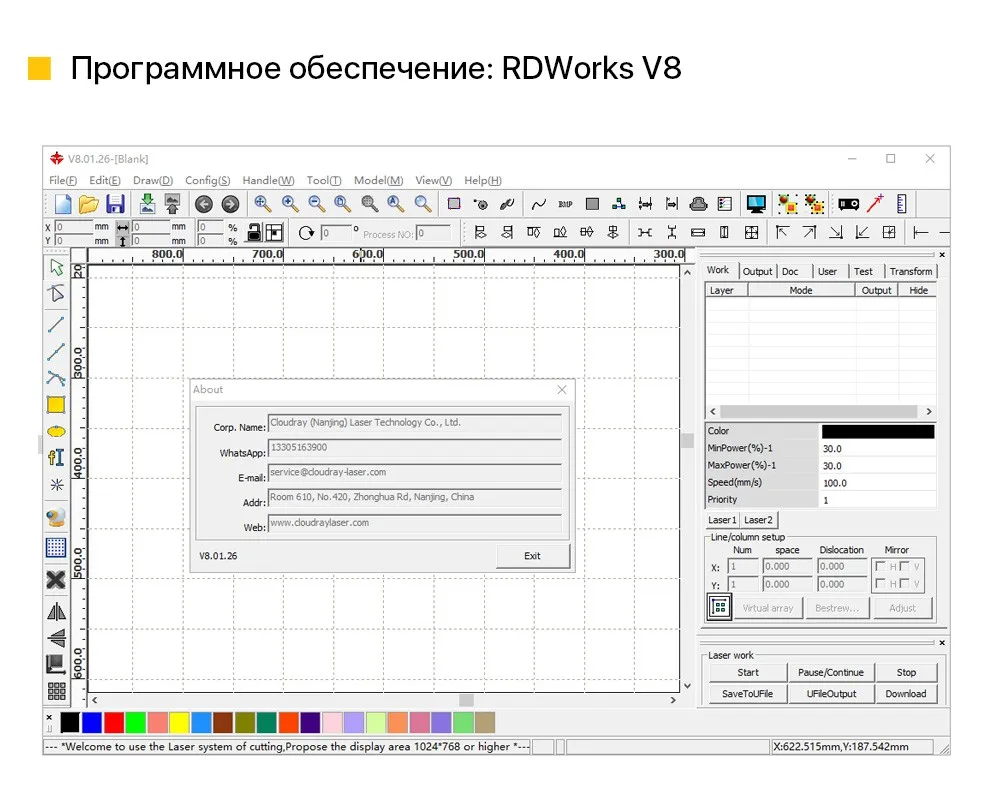Toggle the Y row V mirror checkbox
The width and height of the screenshot is (1000, 812).
(x=904, y=583)
